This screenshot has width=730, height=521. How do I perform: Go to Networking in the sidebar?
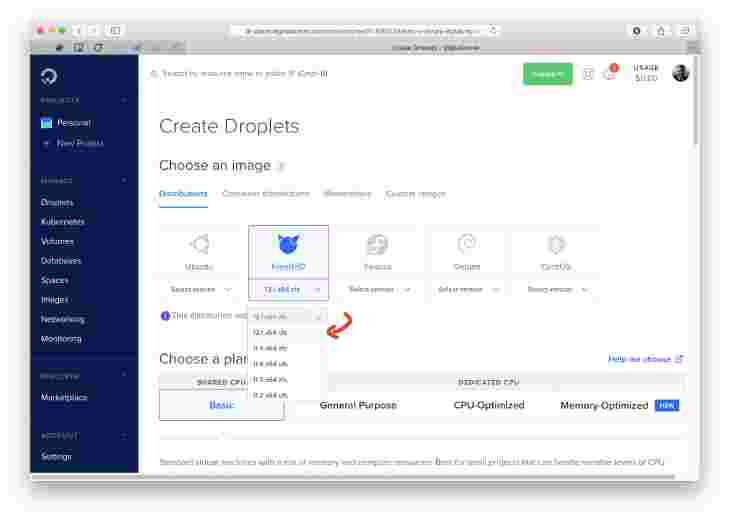[62, 319]
